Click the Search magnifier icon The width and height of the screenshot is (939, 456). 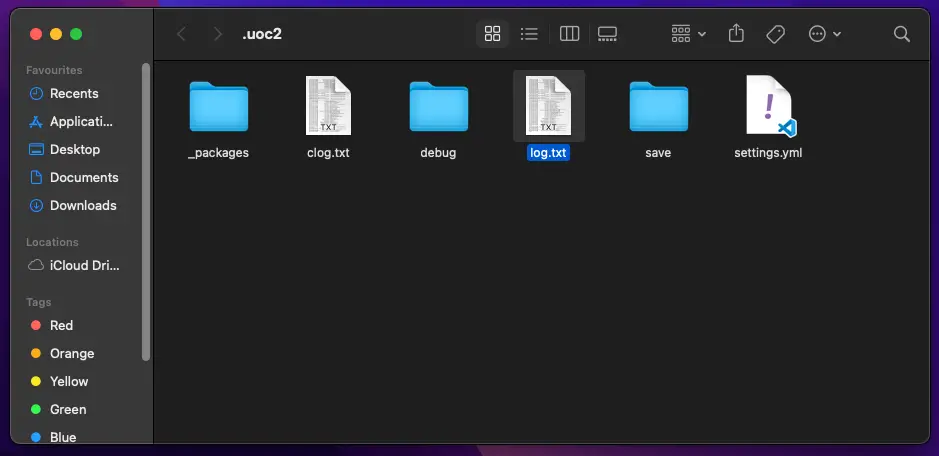(x=902, y=34)
